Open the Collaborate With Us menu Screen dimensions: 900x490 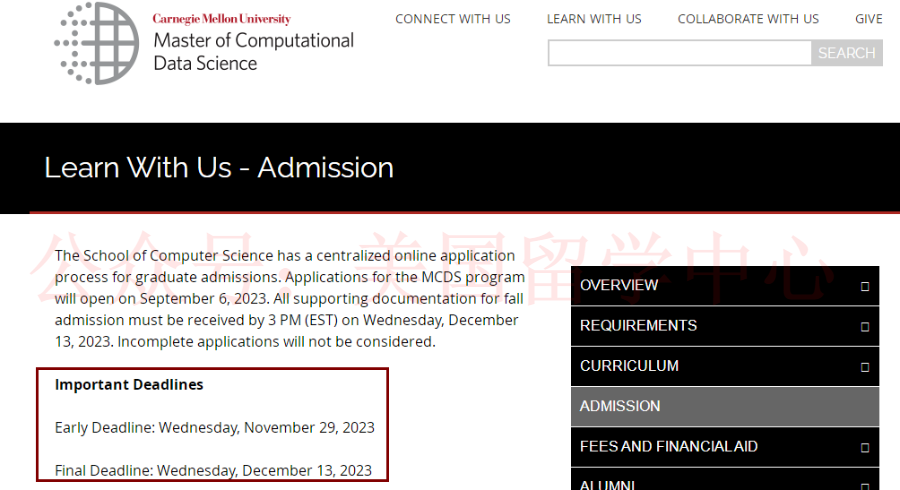(748, 19)
